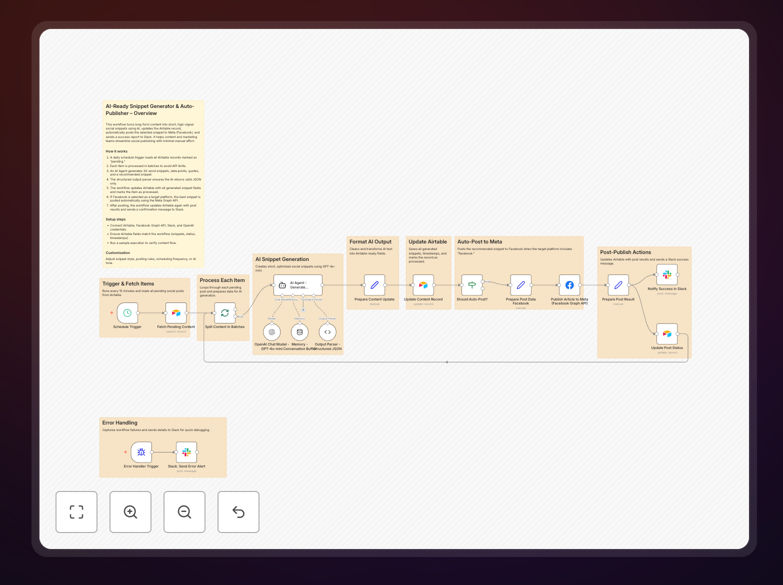Select the Schedule Trigger clock node
Viewport: 783px width, 585px height.
point(127,313)
